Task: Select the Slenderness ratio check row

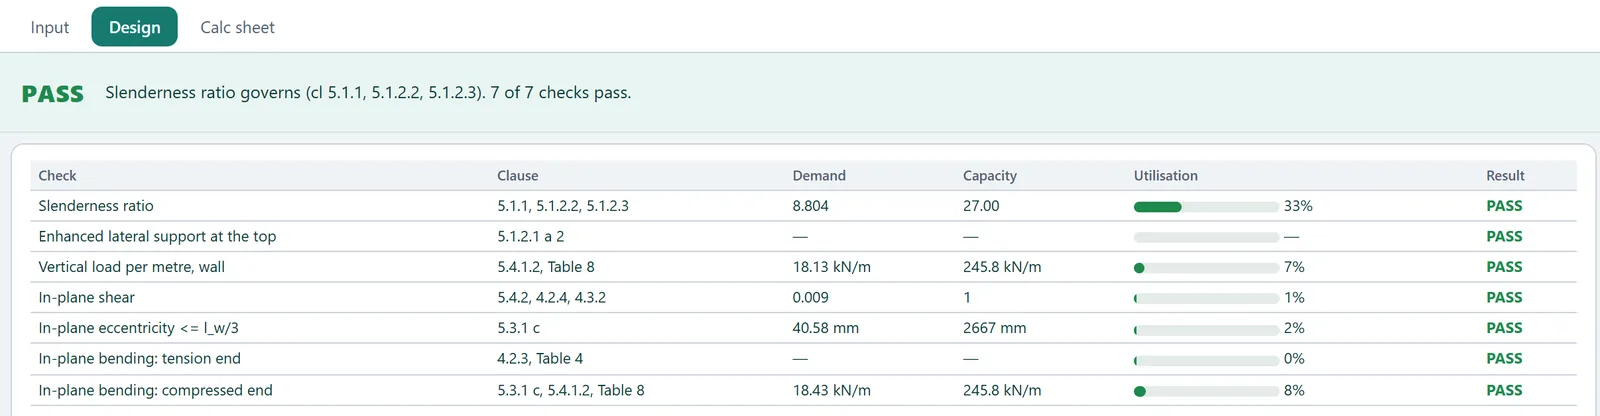Action: click(803, 206)
